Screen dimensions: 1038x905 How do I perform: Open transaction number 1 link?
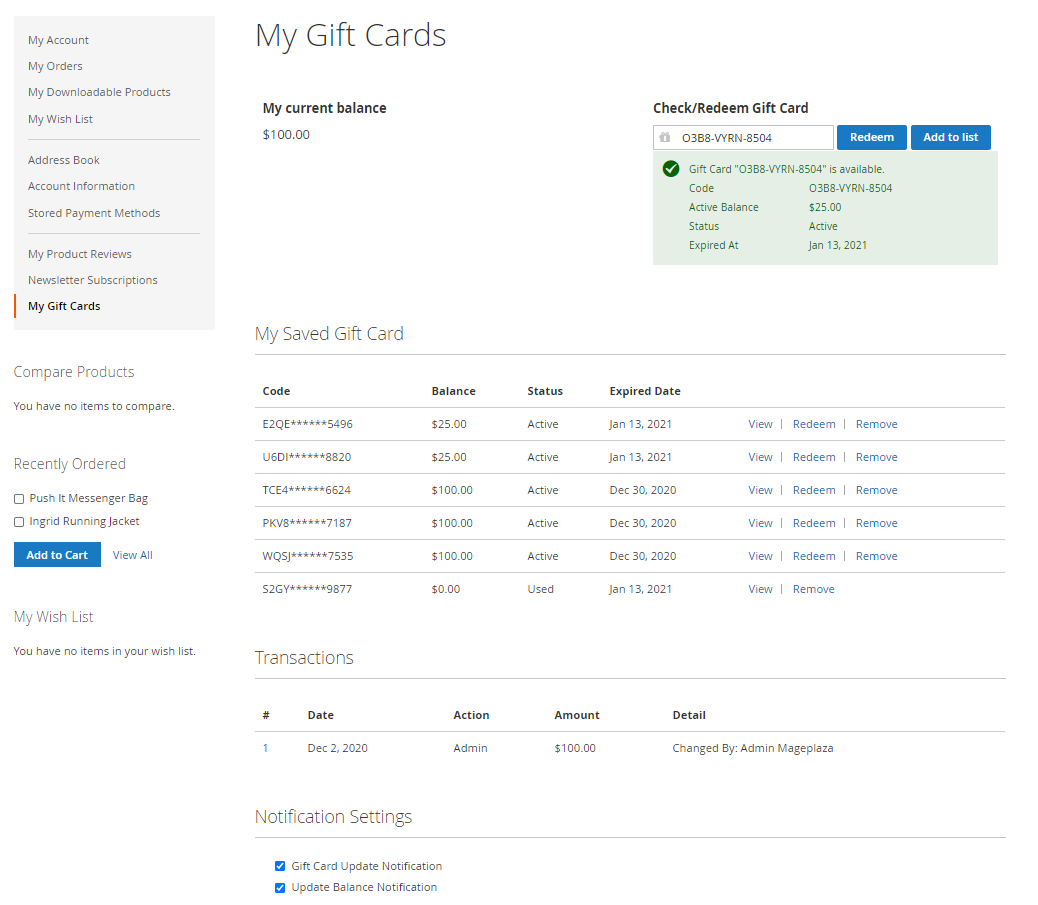click(266, 748)
